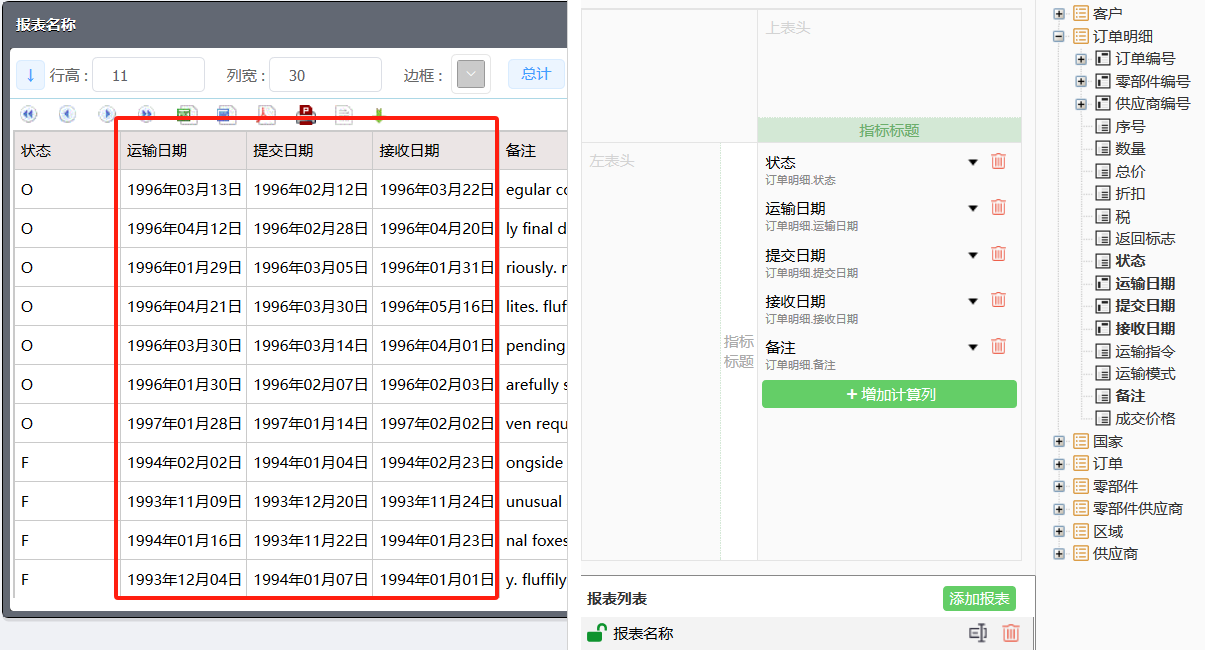
Task: Collapse the 订单明细 tree node
Action: [1059, 36]
